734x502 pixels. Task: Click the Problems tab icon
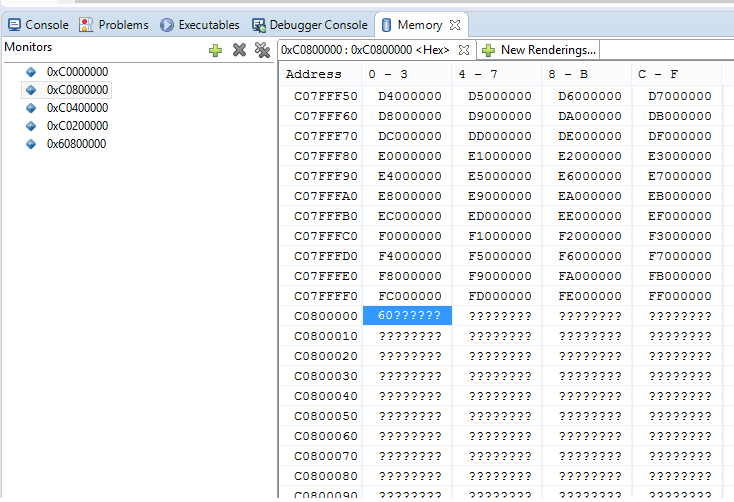pos(86,25)
